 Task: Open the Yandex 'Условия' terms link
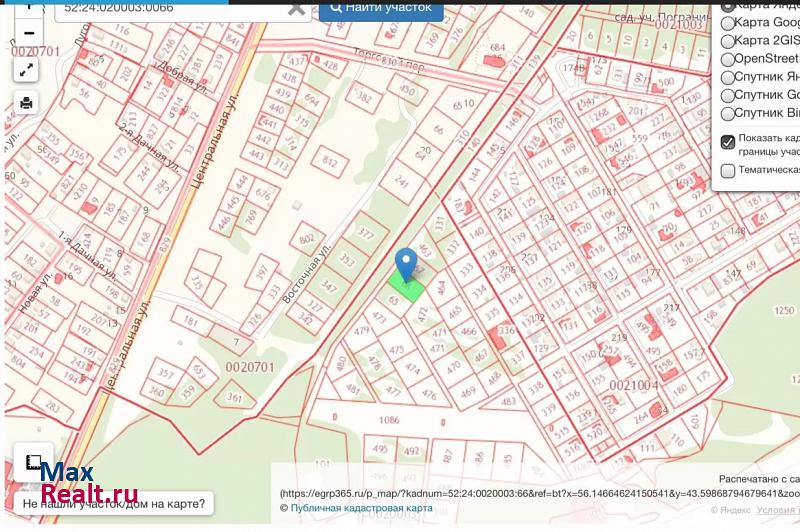click(774, 512)
